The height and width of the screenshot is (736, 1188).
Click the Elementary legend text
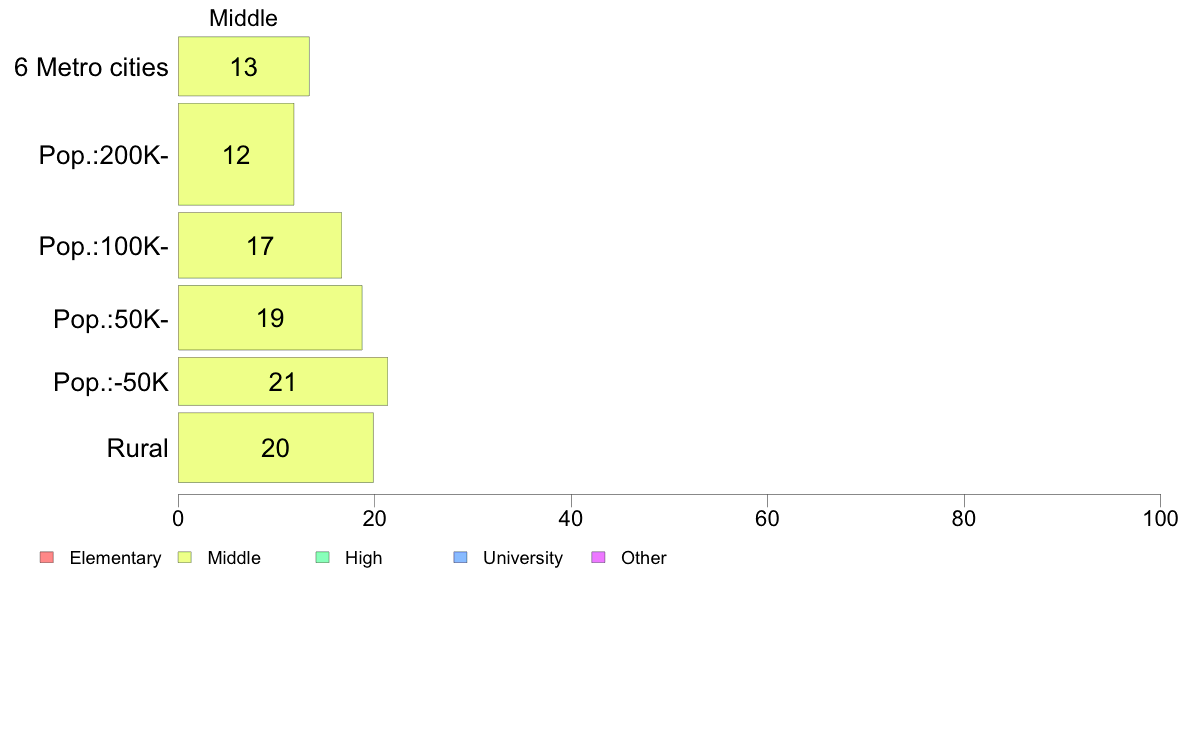[x=115, y=558]
